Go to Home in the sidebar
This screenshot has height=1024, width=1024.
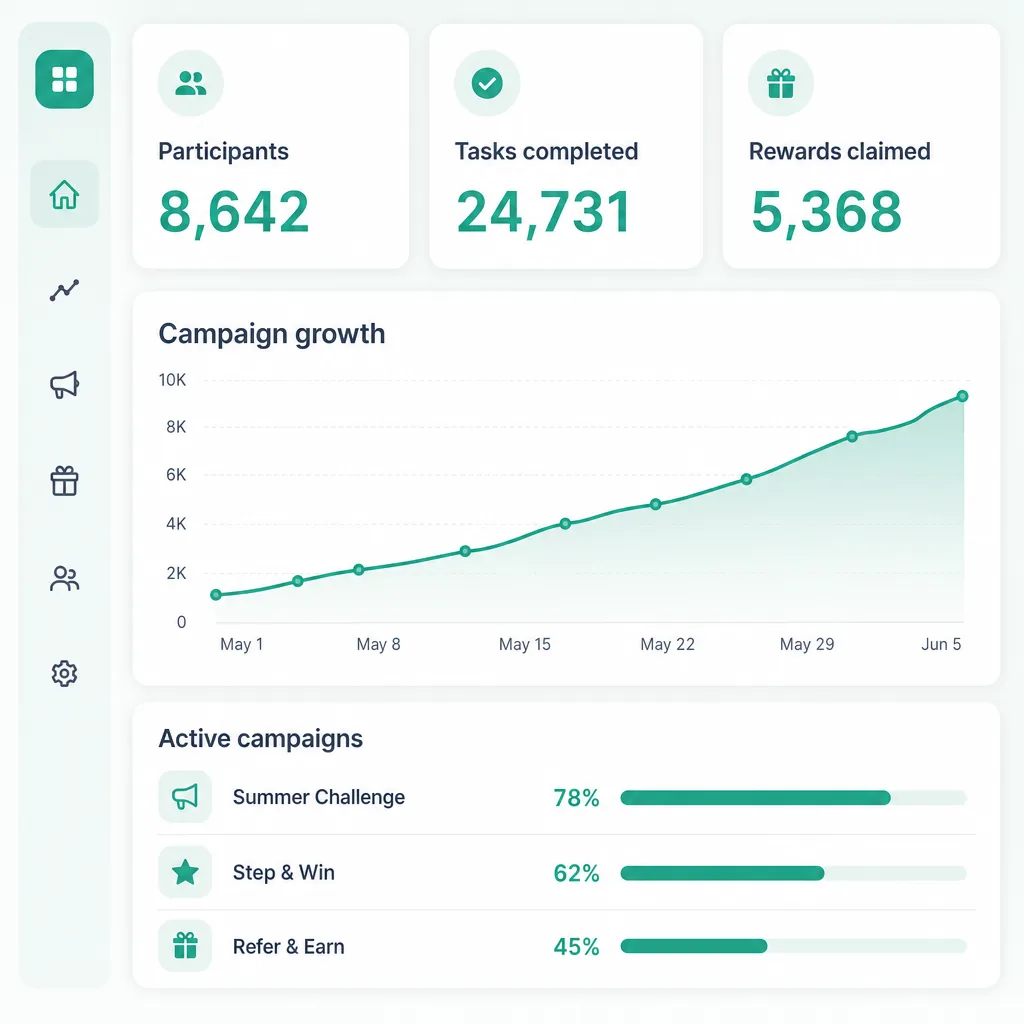coord(64,194)
